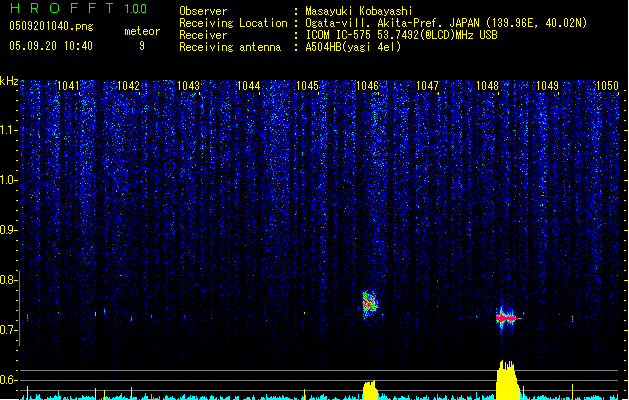Click the meteor echo blob near 1046
Viewport: 629px width, 400px height.
(x=370, y=305)
